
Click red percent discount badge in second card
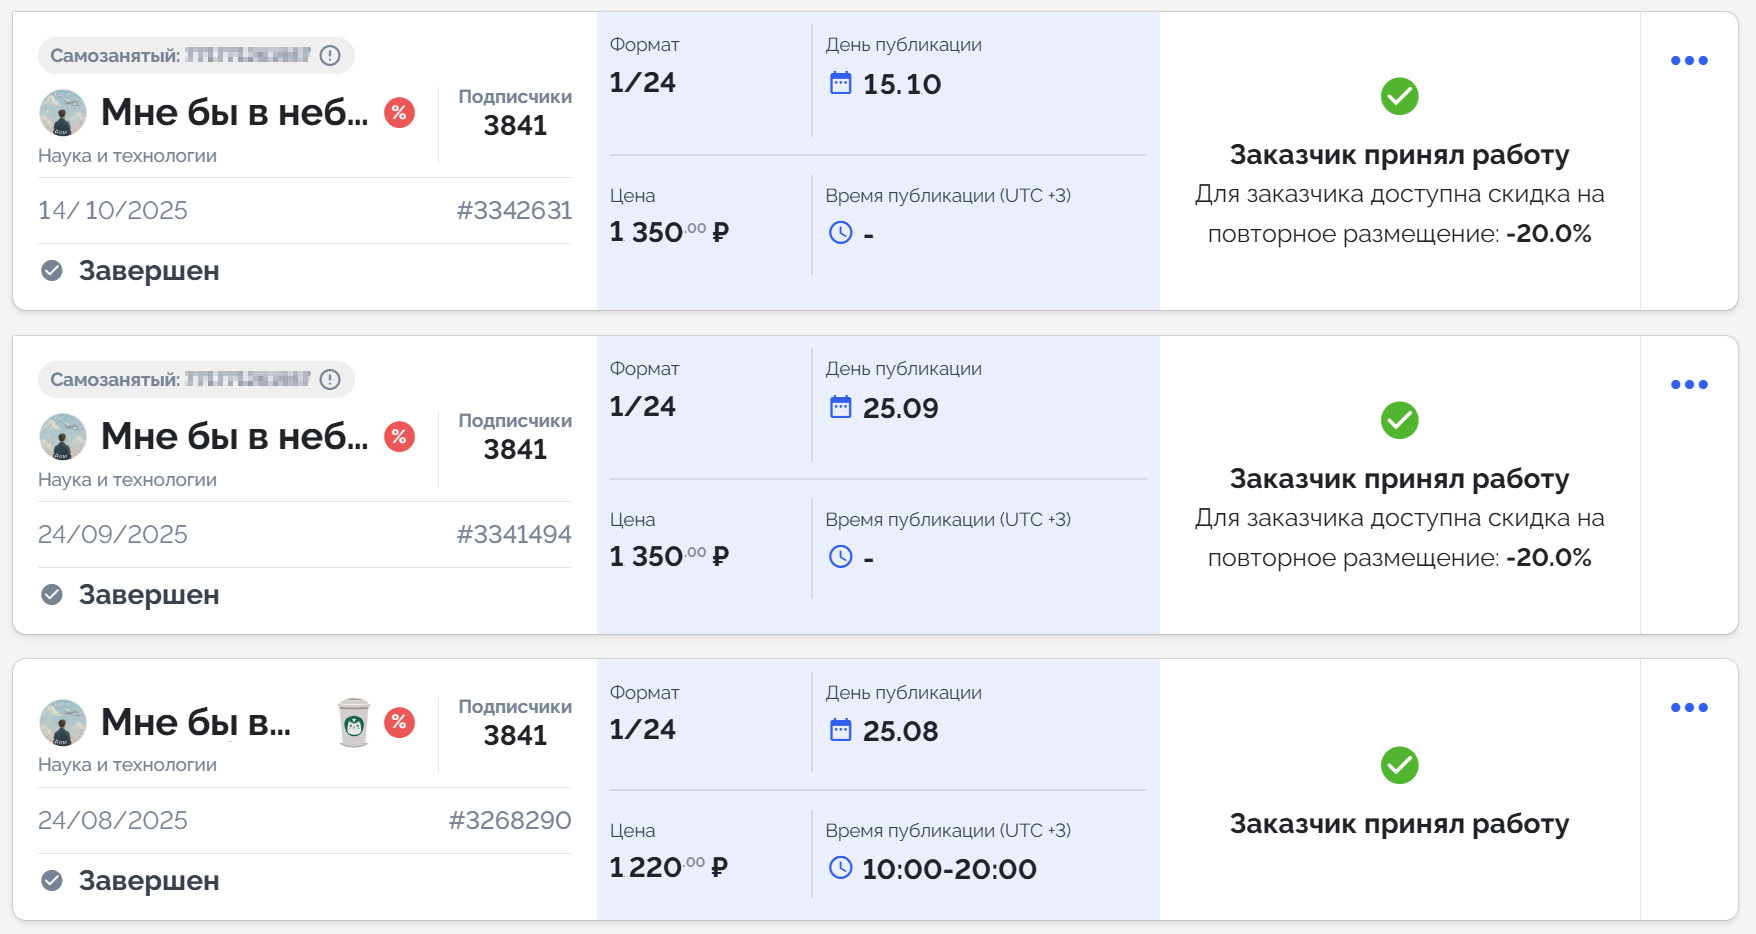click(x=399, y=437)
